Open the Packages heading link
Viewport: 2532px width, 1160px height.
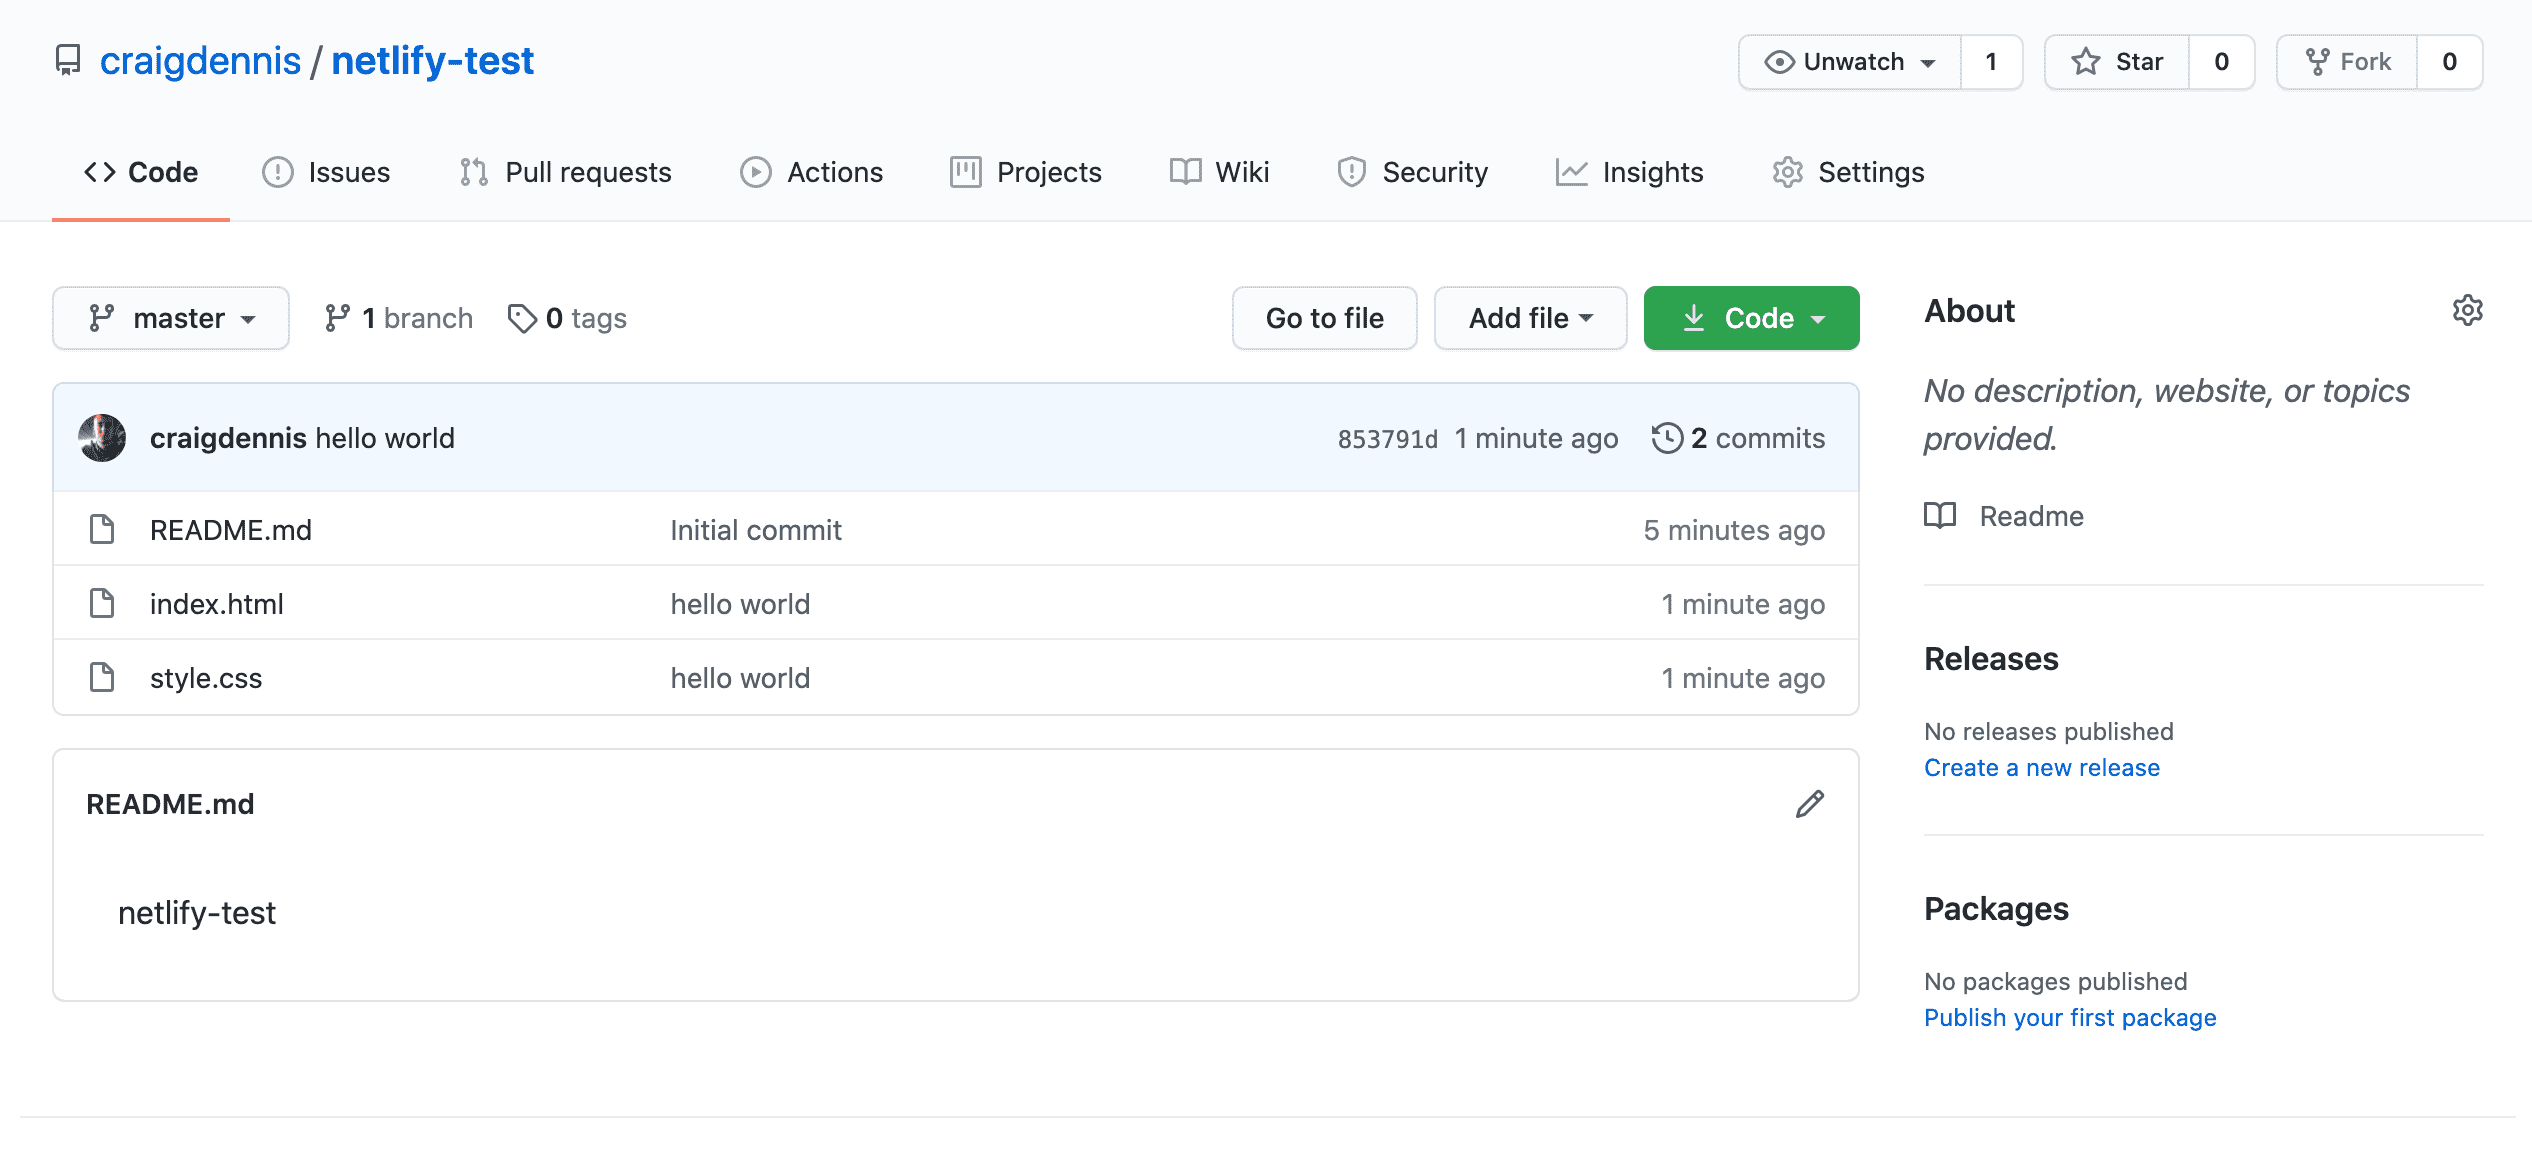pyautogui.click(x=1996, y=909)
